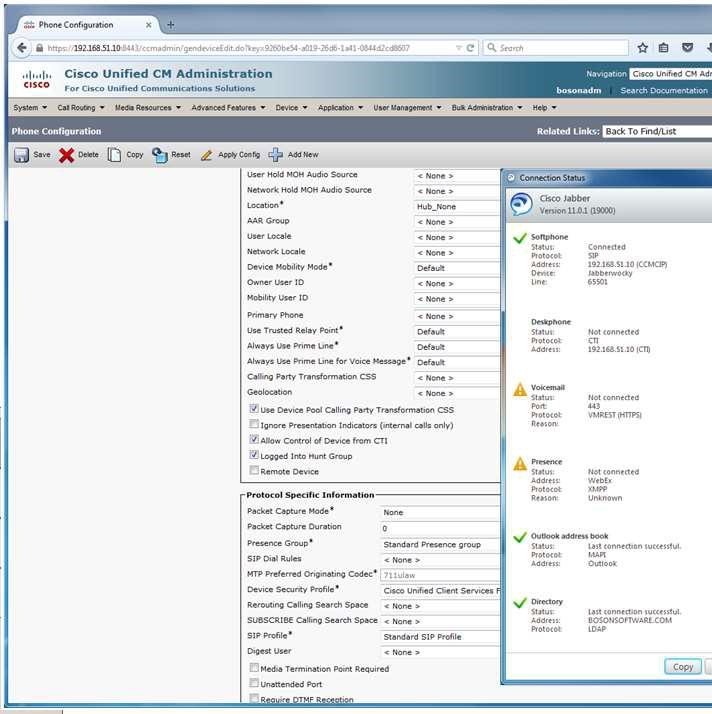
Task: Reload the page with refresh icon
Action: click(x=470, y=48)
